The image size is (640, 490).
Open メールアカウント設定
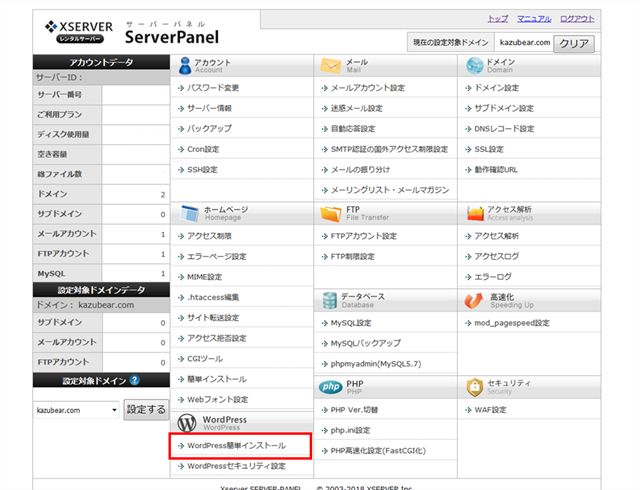click(x=368, y=87)
